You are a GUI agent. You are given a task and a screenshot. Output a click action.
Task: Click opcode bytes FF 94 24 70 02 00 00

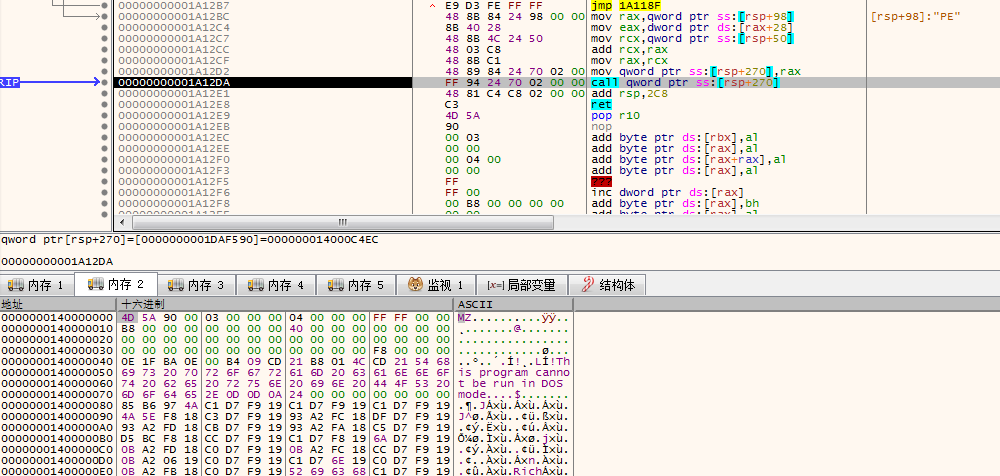coord(515,82)
